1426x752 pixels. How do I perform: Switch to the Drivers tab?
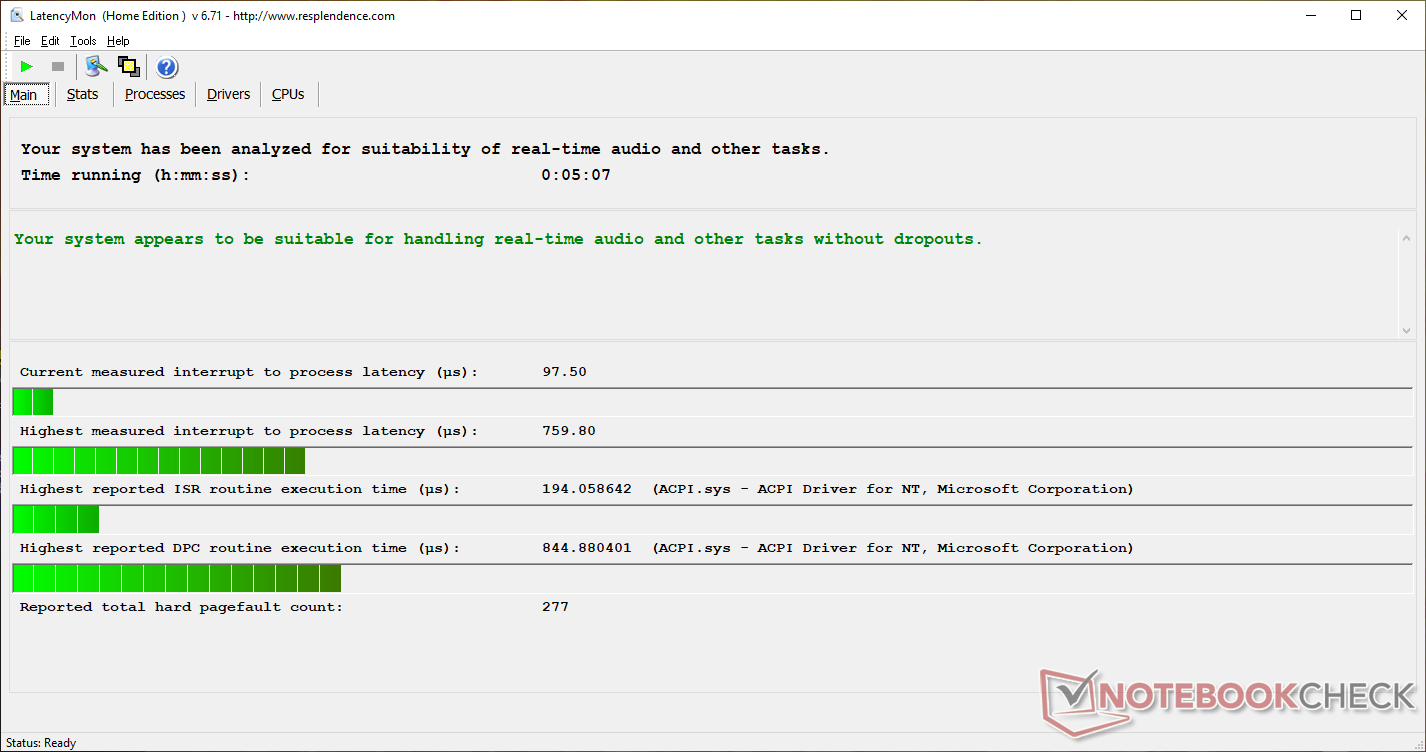click(228, 94)
